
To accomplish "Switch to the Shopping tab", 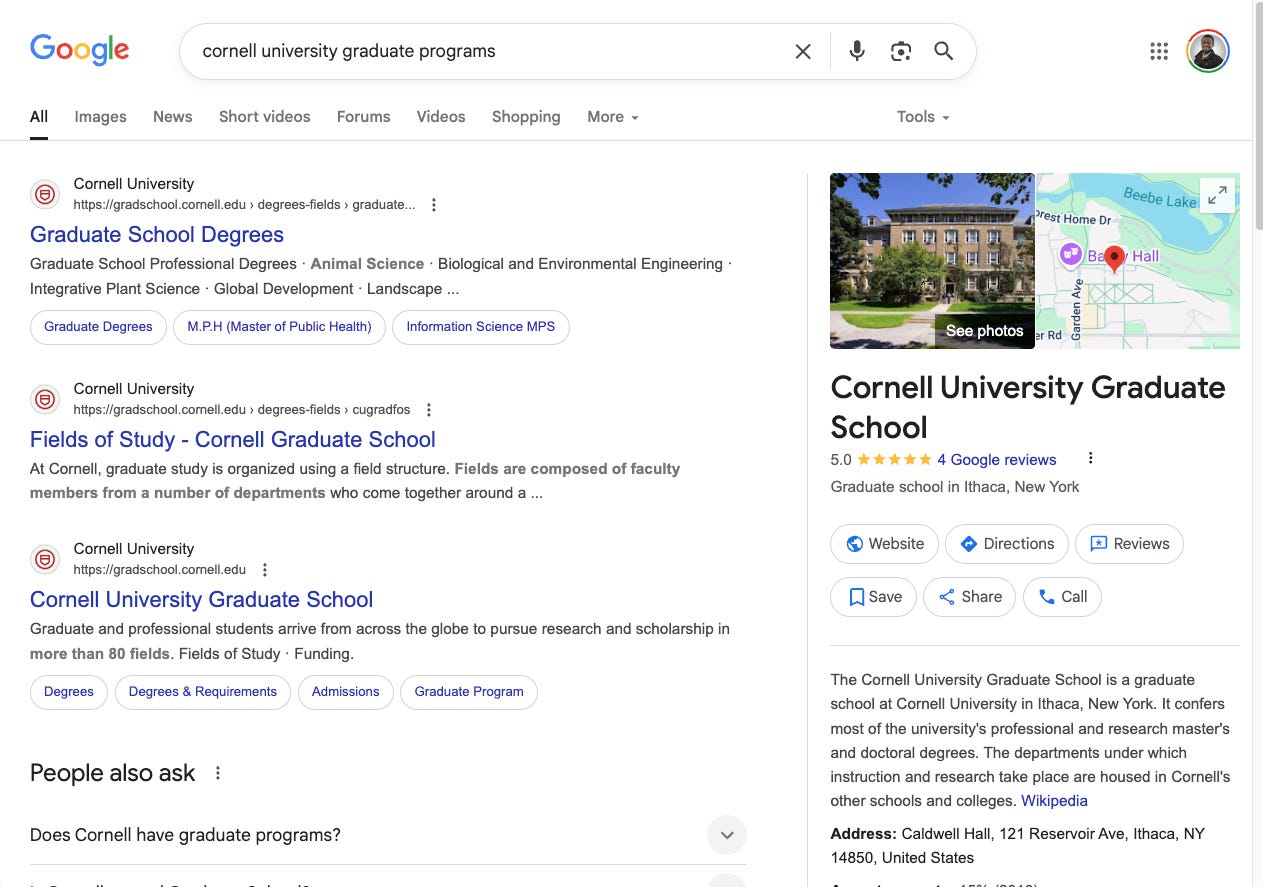I will point(526,117).
